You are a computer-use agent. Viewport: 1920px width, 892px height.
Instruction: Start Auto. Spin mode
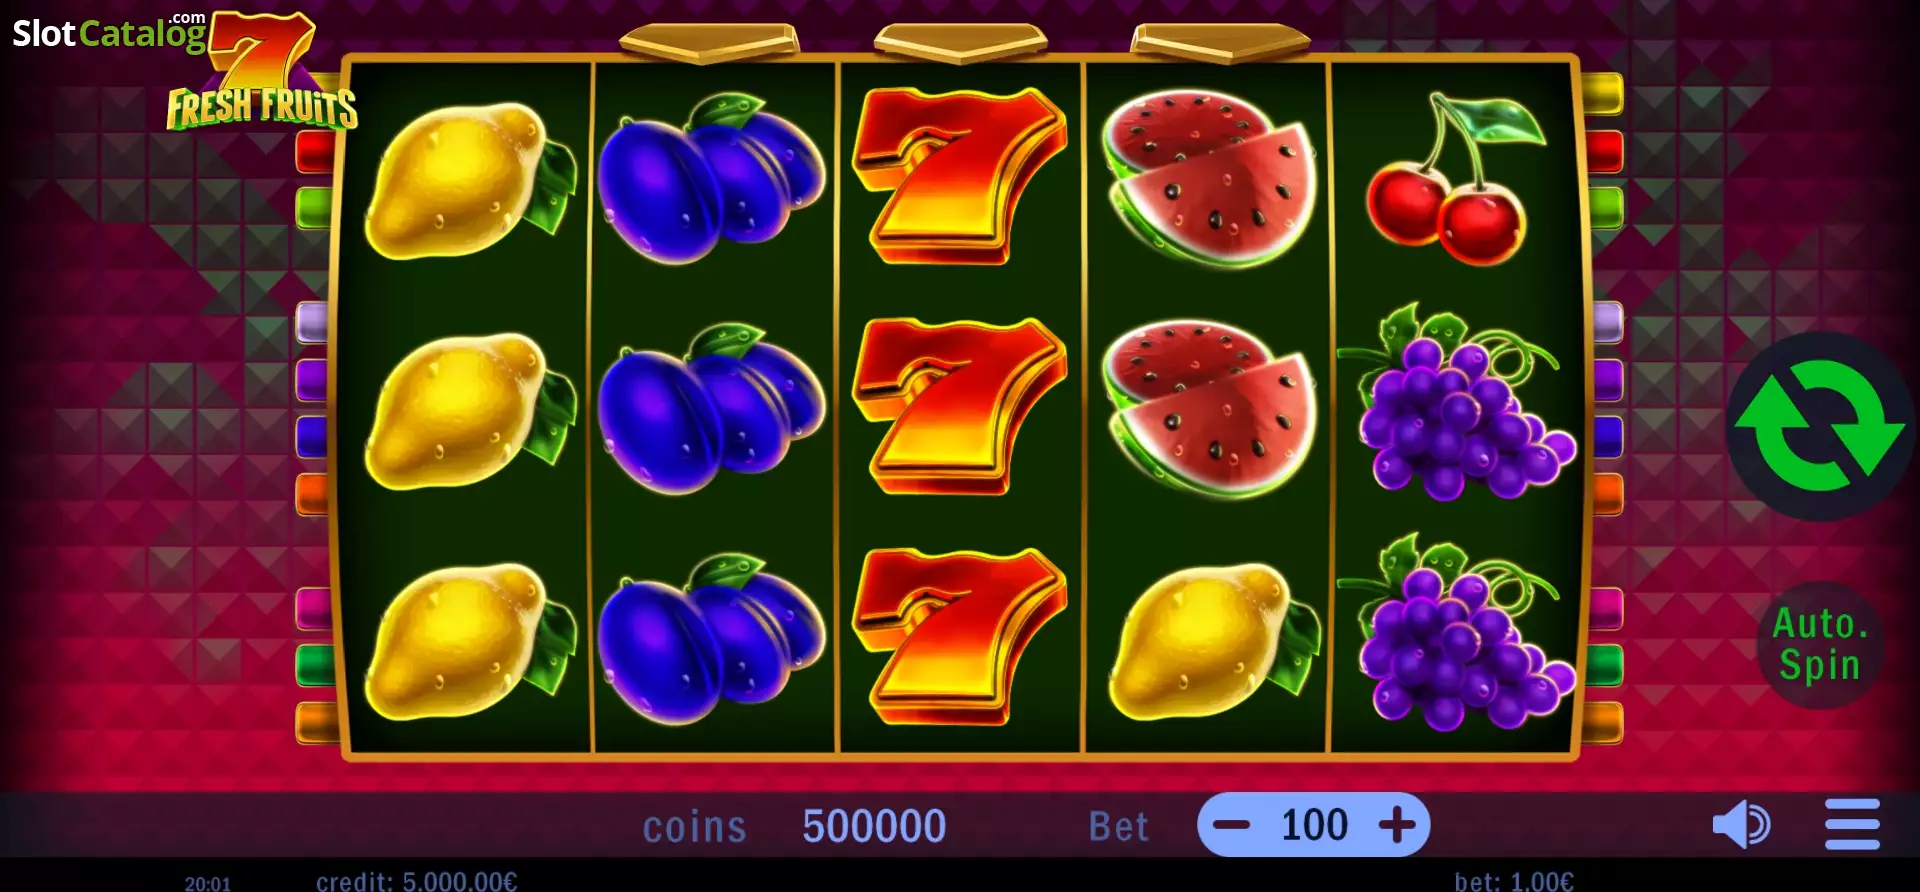1820,645
